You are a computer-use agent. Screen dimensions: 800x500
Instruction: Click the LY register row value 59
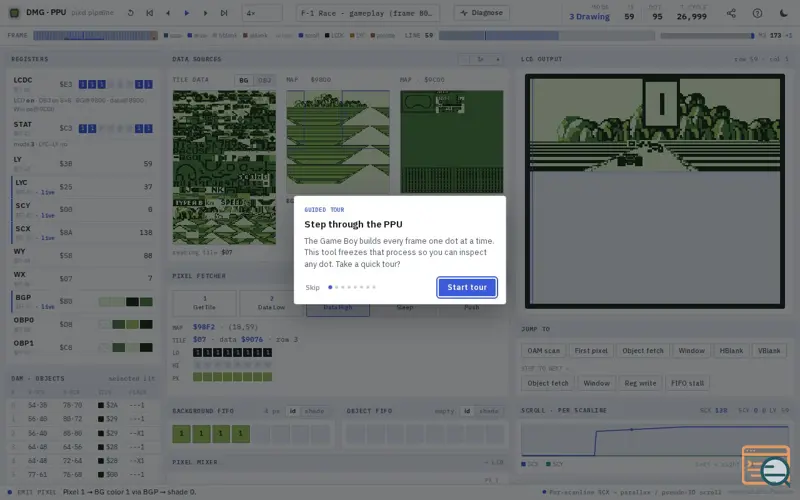tap(147, 164)
